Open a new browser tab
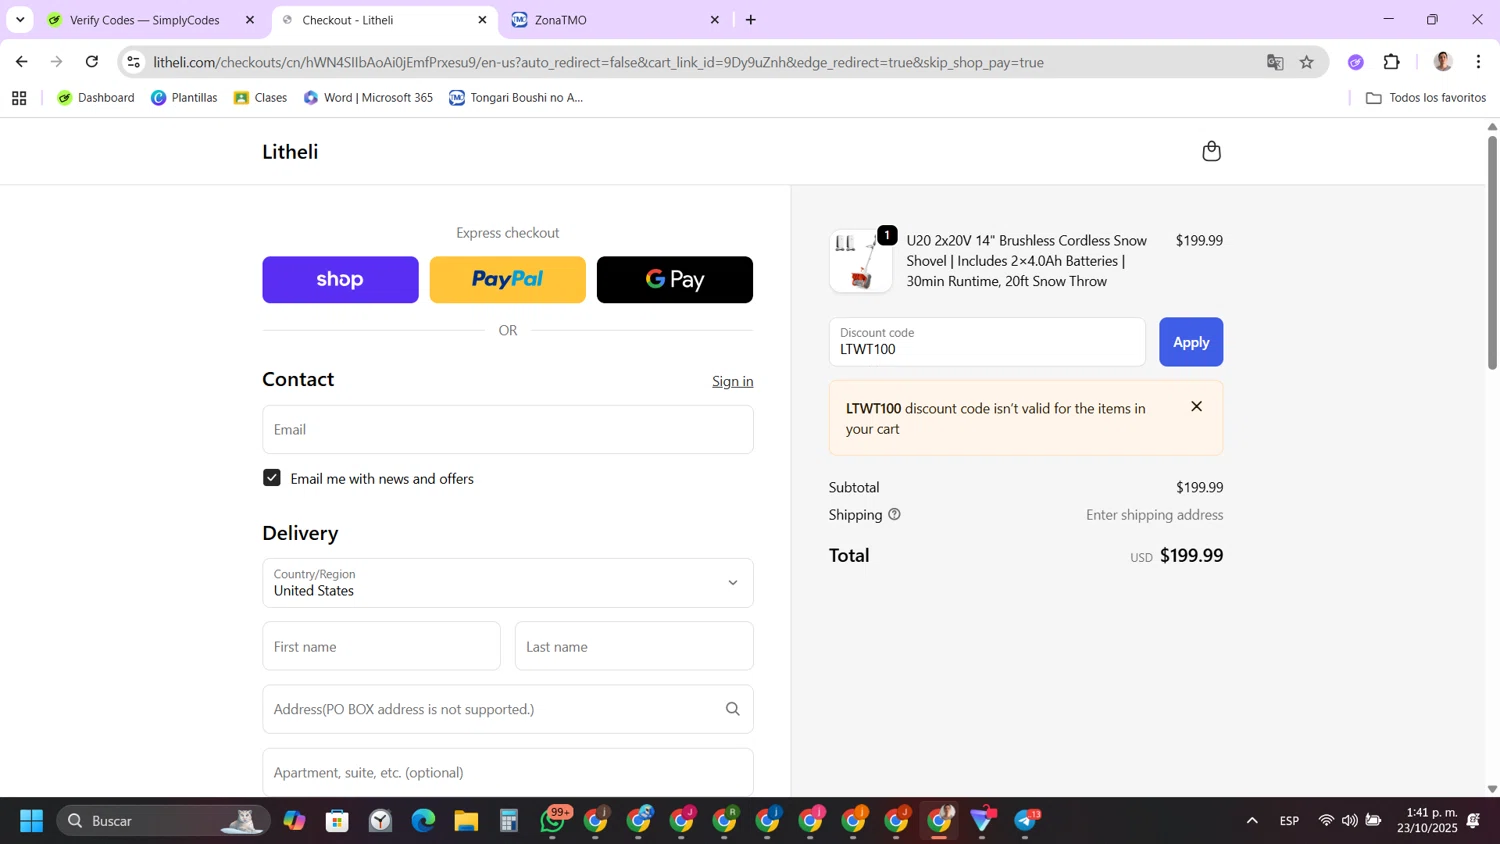This screenshot has width=1500, height=844. point(751,20)
